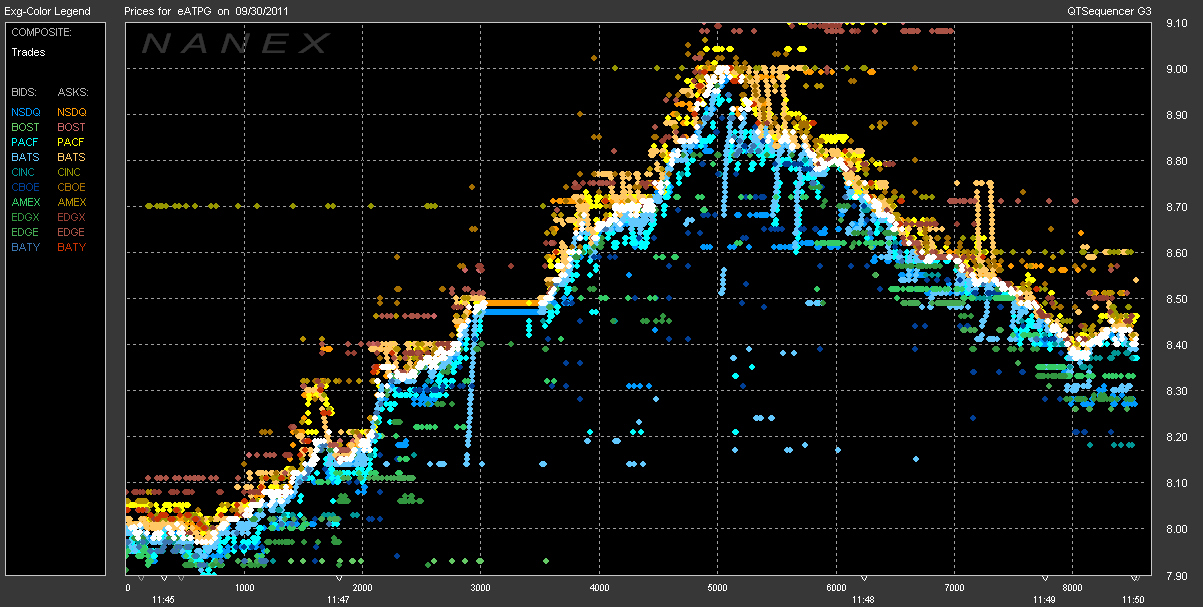
Task: Select EDGX in the ASKS column
Action: tap(73, 217)
